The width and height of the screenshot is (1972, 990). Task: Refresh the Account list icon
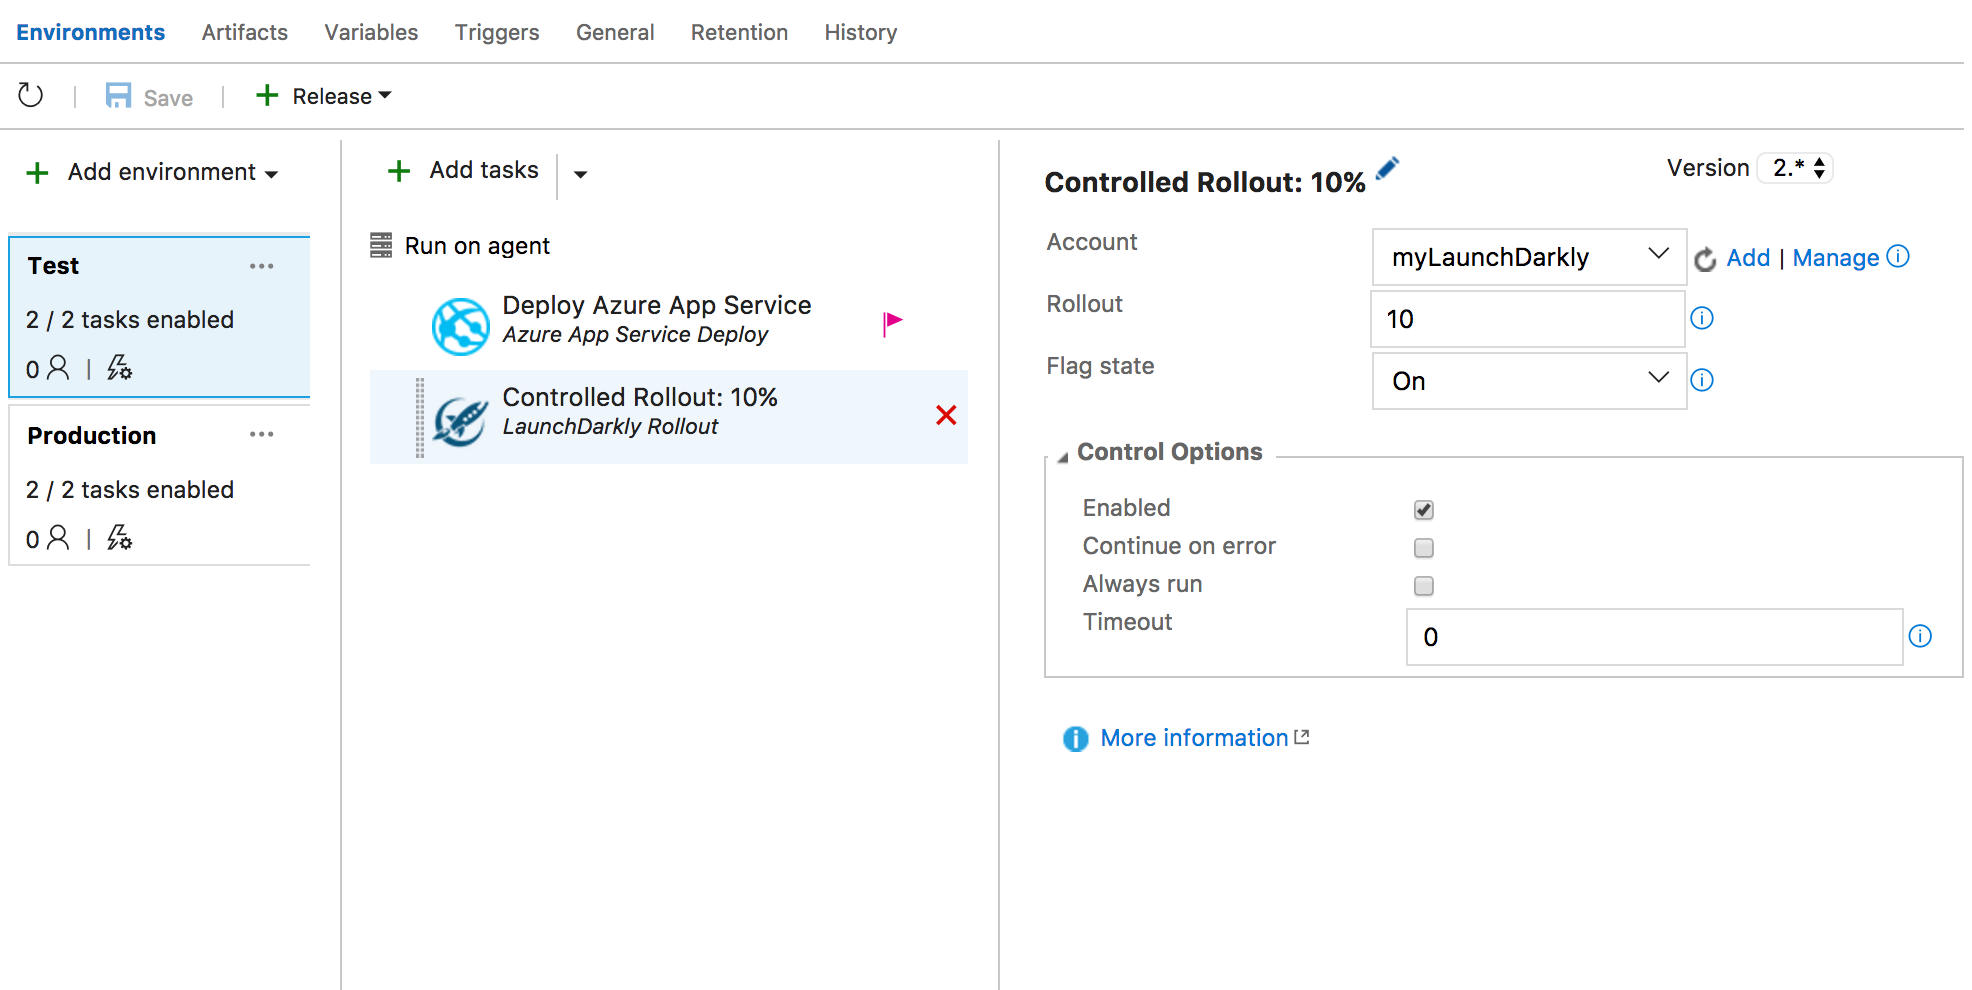tap(1705, 259)
